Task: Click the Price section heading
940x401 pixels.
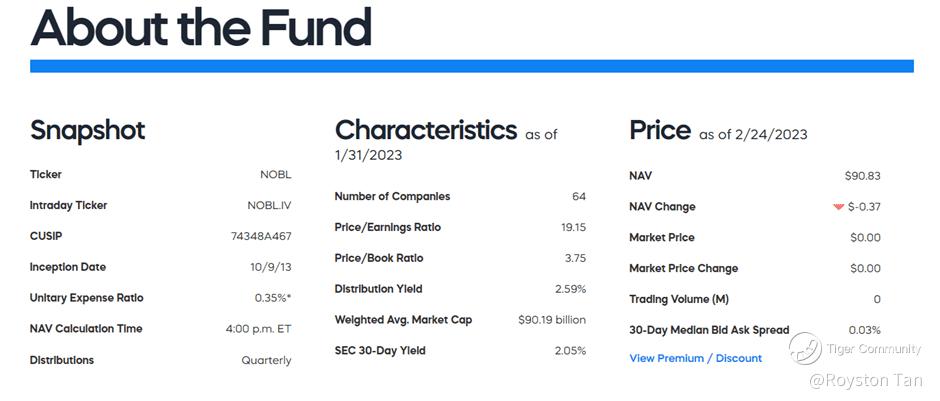Action: pyautogui.click(x=660, y=131)
